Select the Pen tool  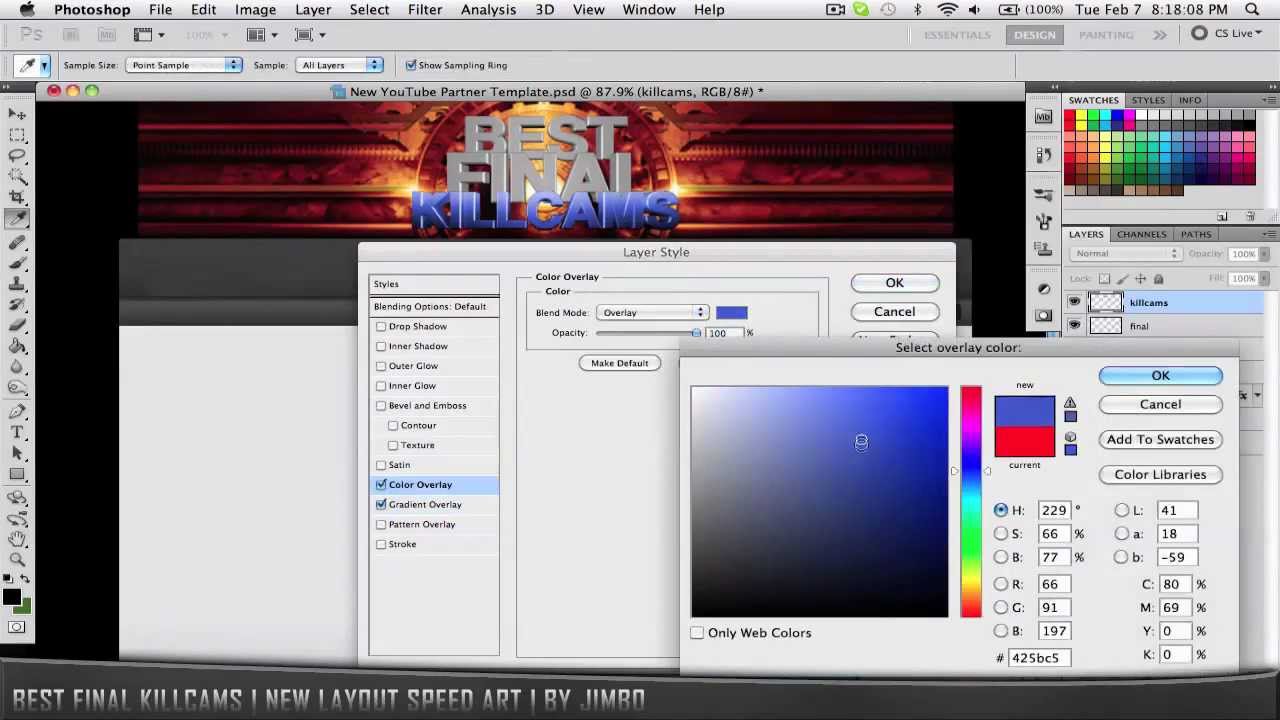pyautogui.click(x=17, y=412)
